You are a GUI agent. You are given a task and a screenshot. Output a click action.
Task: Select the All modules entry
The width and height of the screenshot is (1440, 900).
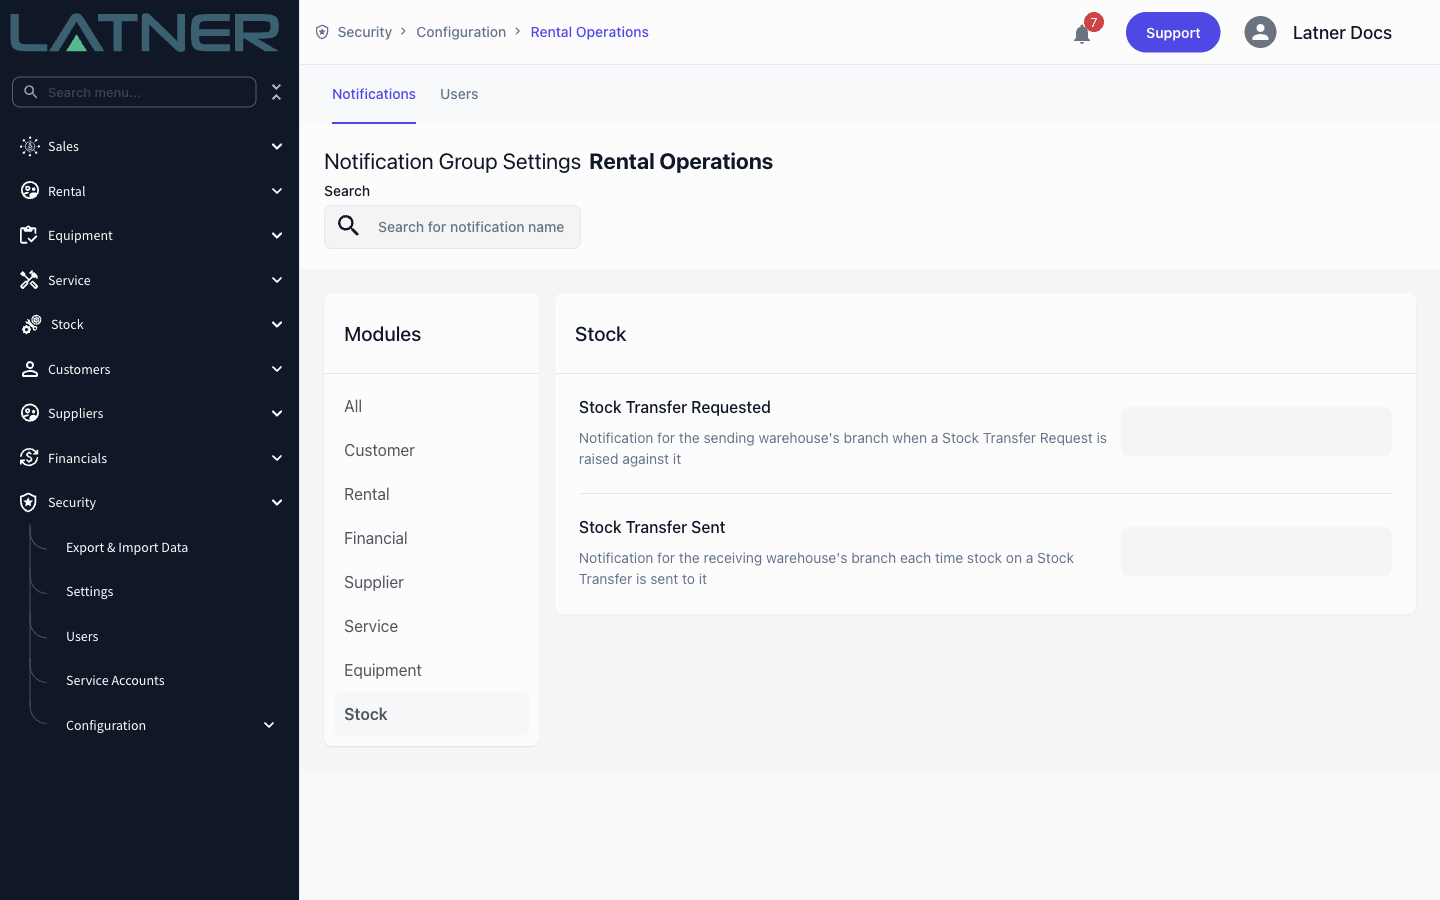click(x=431, y=406)
